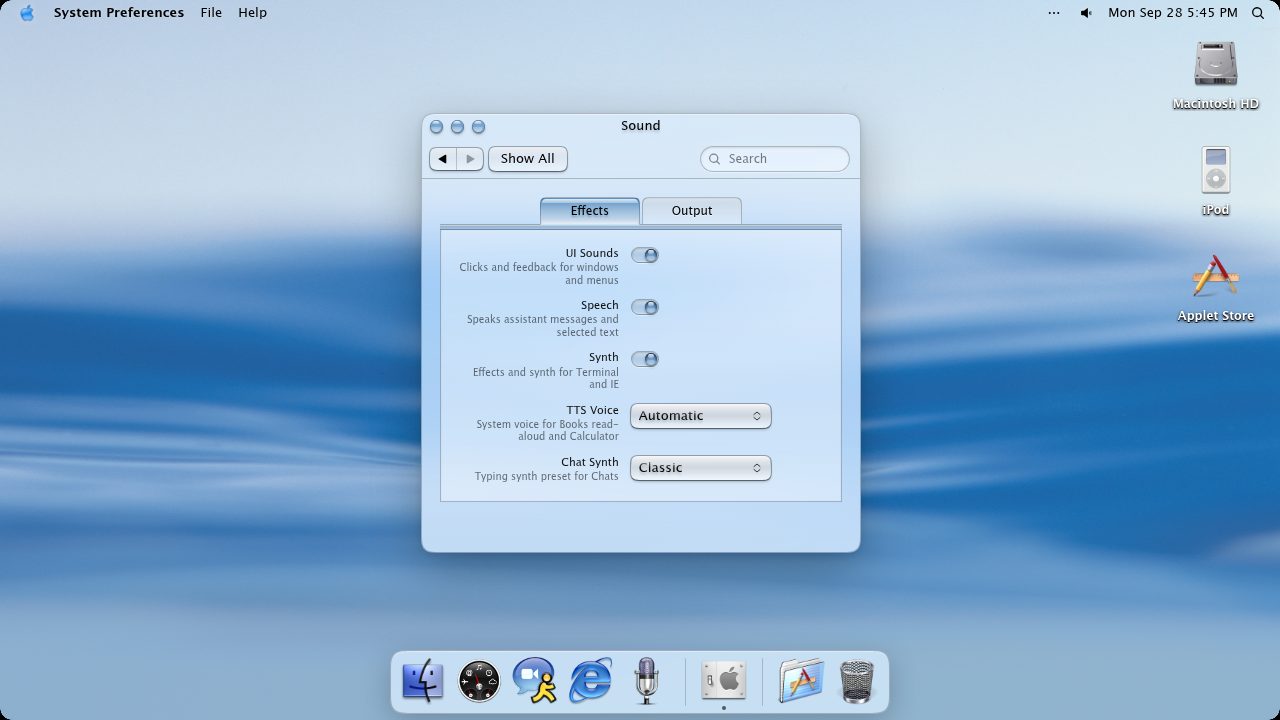Zoom the Sound window with third button
The width and height of the screenshot is (1280, 720).
pyautogui.click(x=478, y=127)
